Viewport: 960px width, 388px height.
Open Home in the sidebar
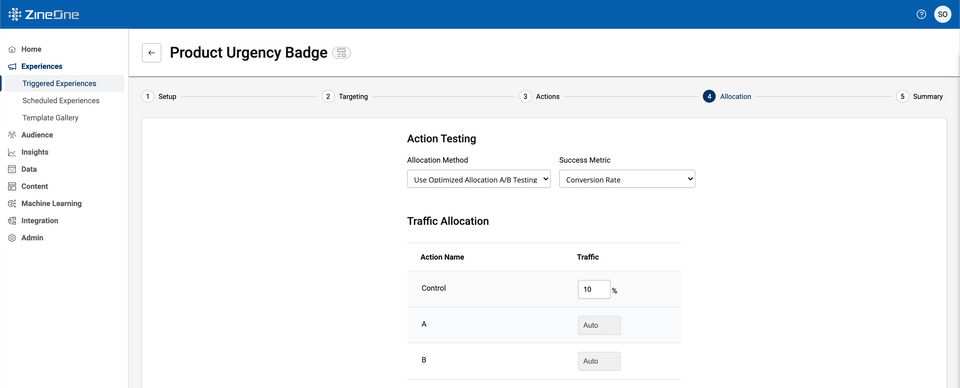pos(31,49)
